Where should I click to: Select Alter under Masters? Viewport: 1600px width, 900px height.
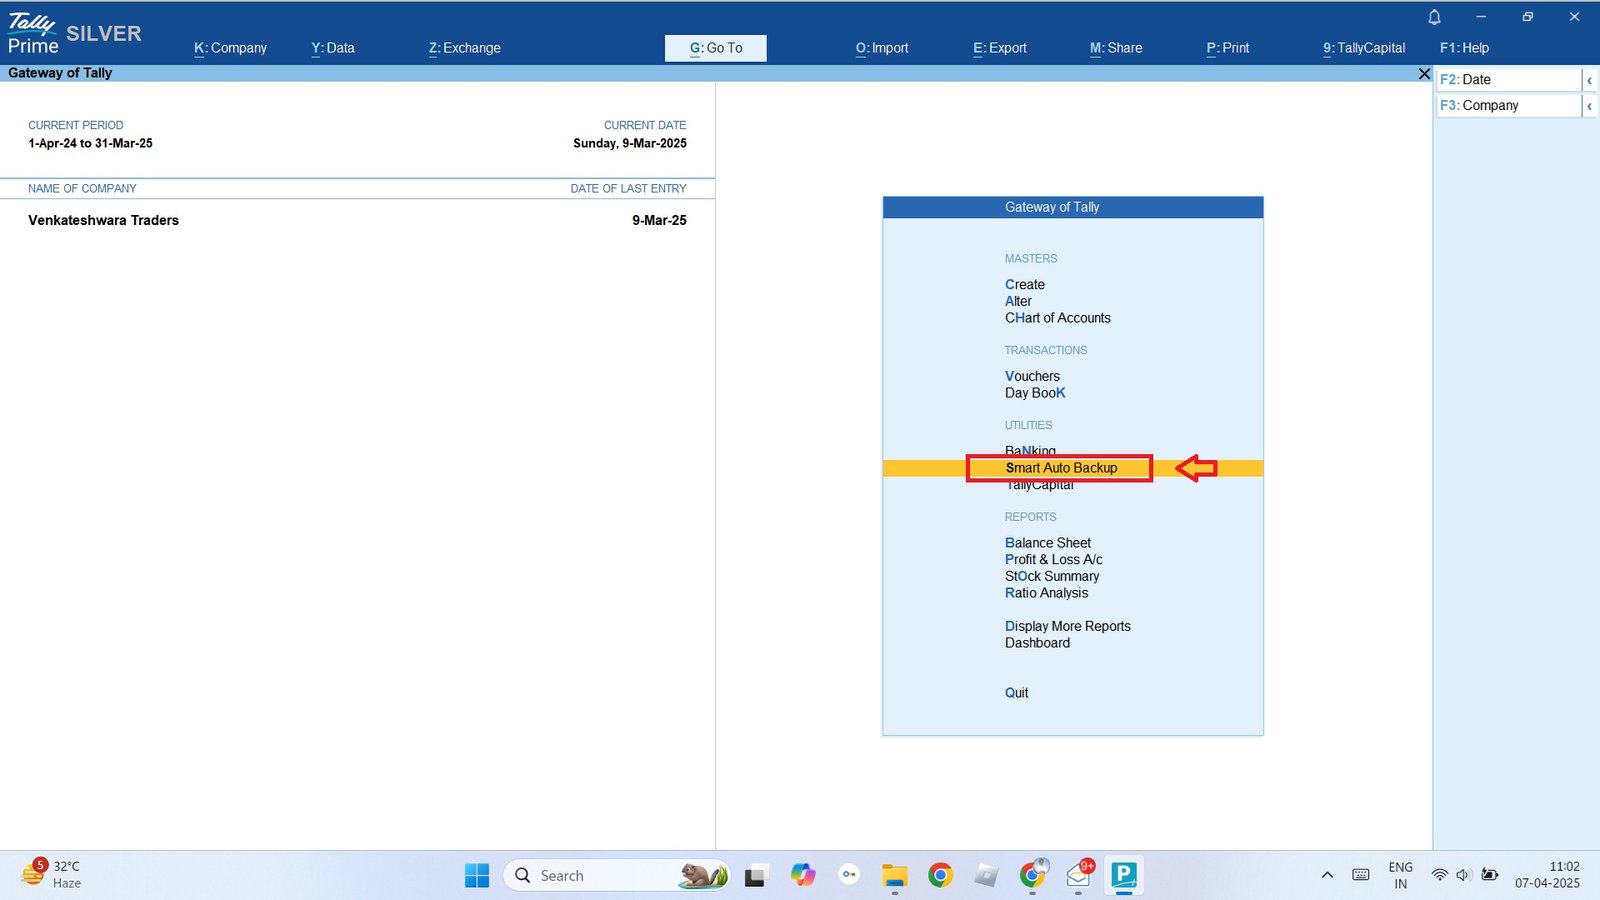[1018, 302]
